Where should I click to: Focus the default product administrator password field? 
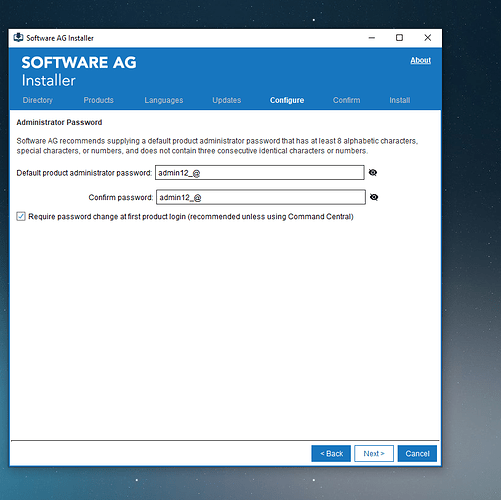click(x=260, y=173)
